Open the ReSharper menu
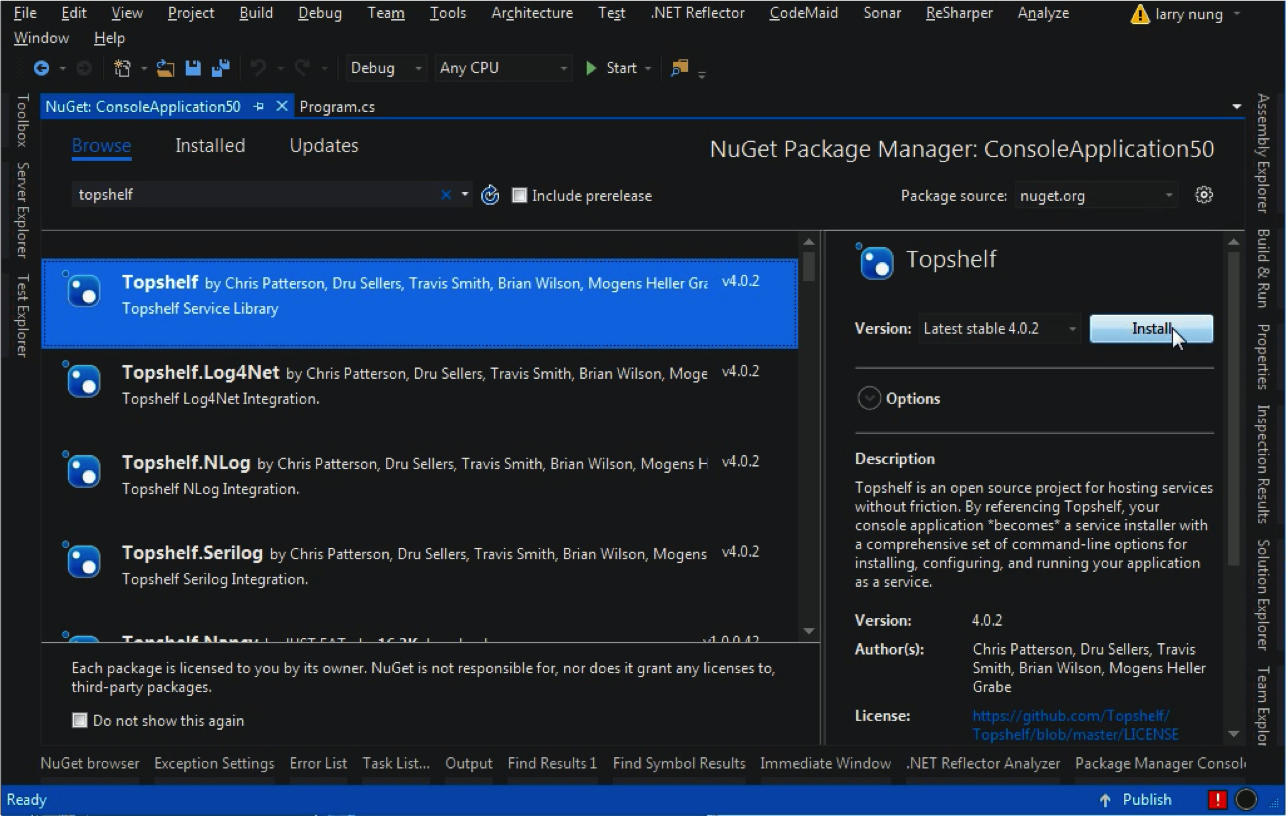This screenshot has width=1286, height=817. (959, 13)
